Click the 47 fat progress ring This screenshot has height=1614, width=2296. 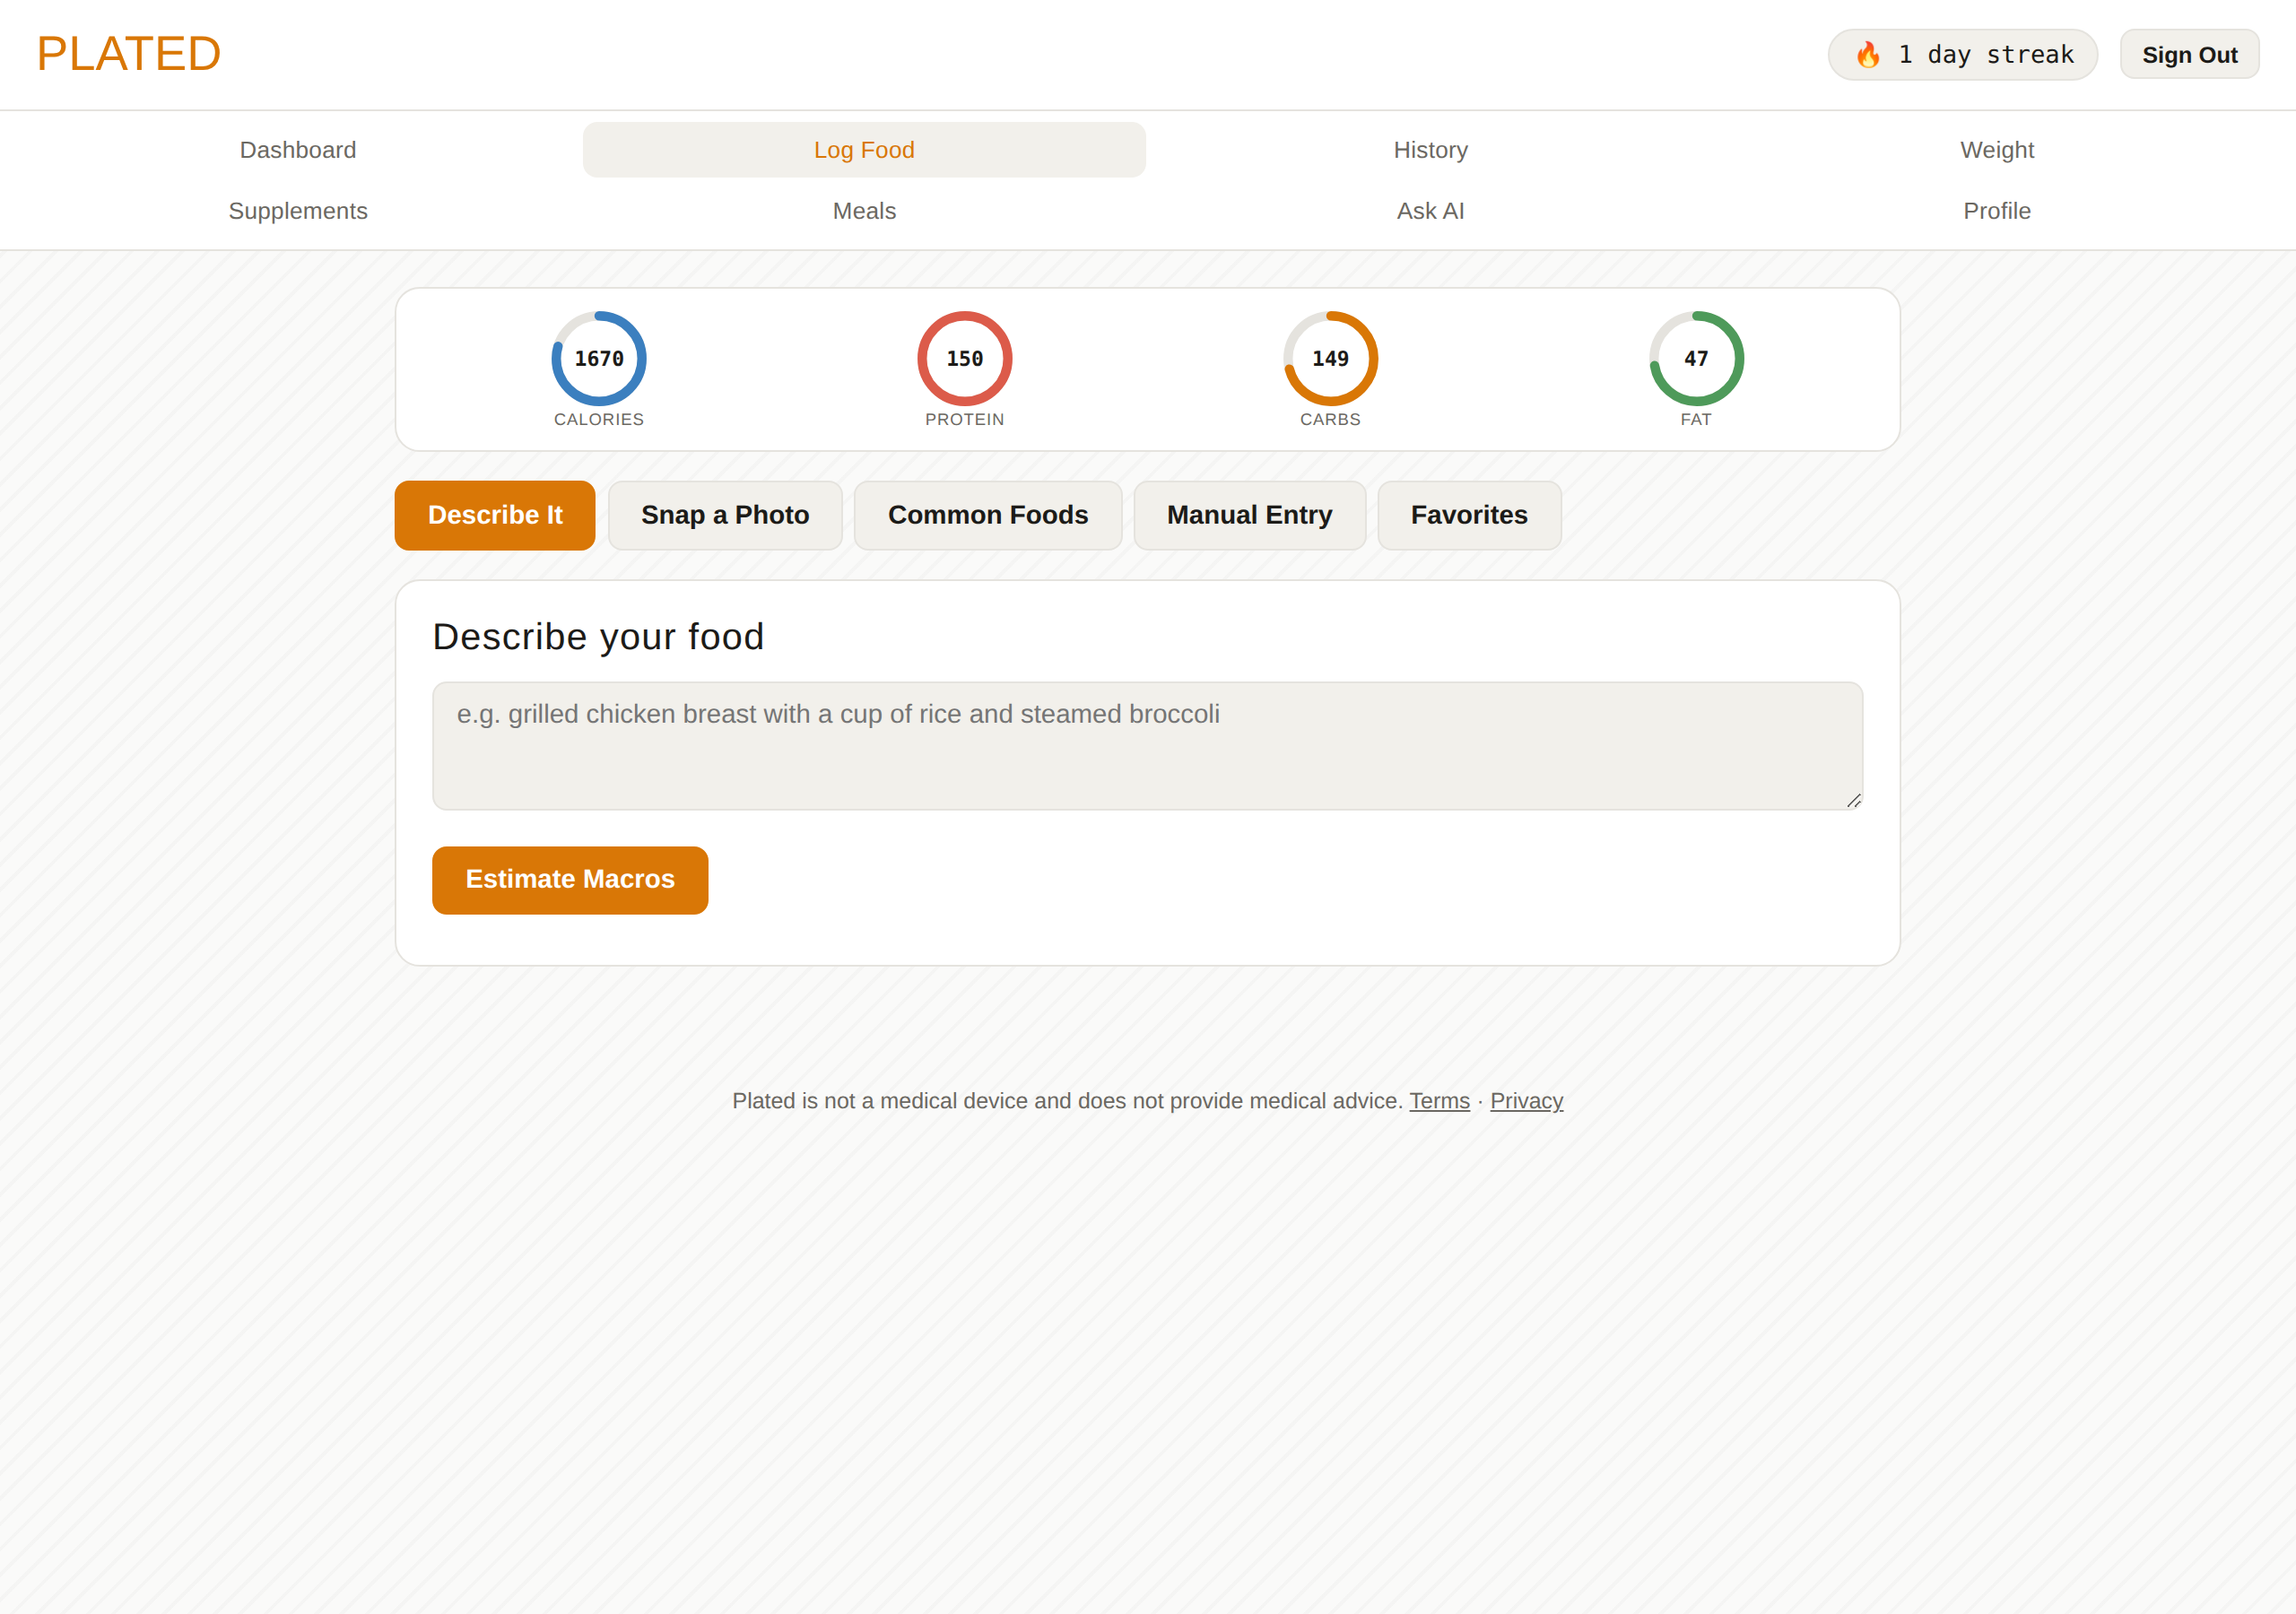click(1696, 358)
